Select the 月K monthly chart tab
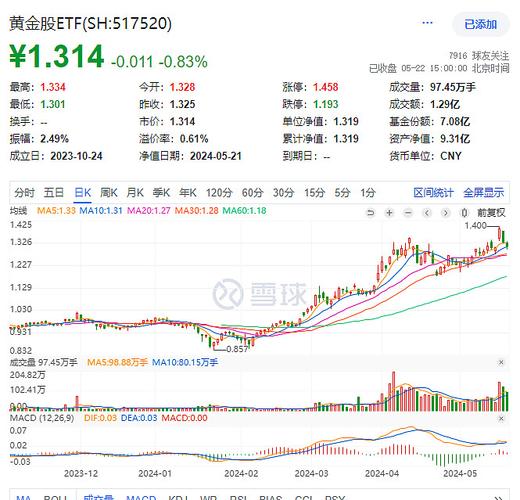Viewport: 520px width, 500px height. point(135,193)
